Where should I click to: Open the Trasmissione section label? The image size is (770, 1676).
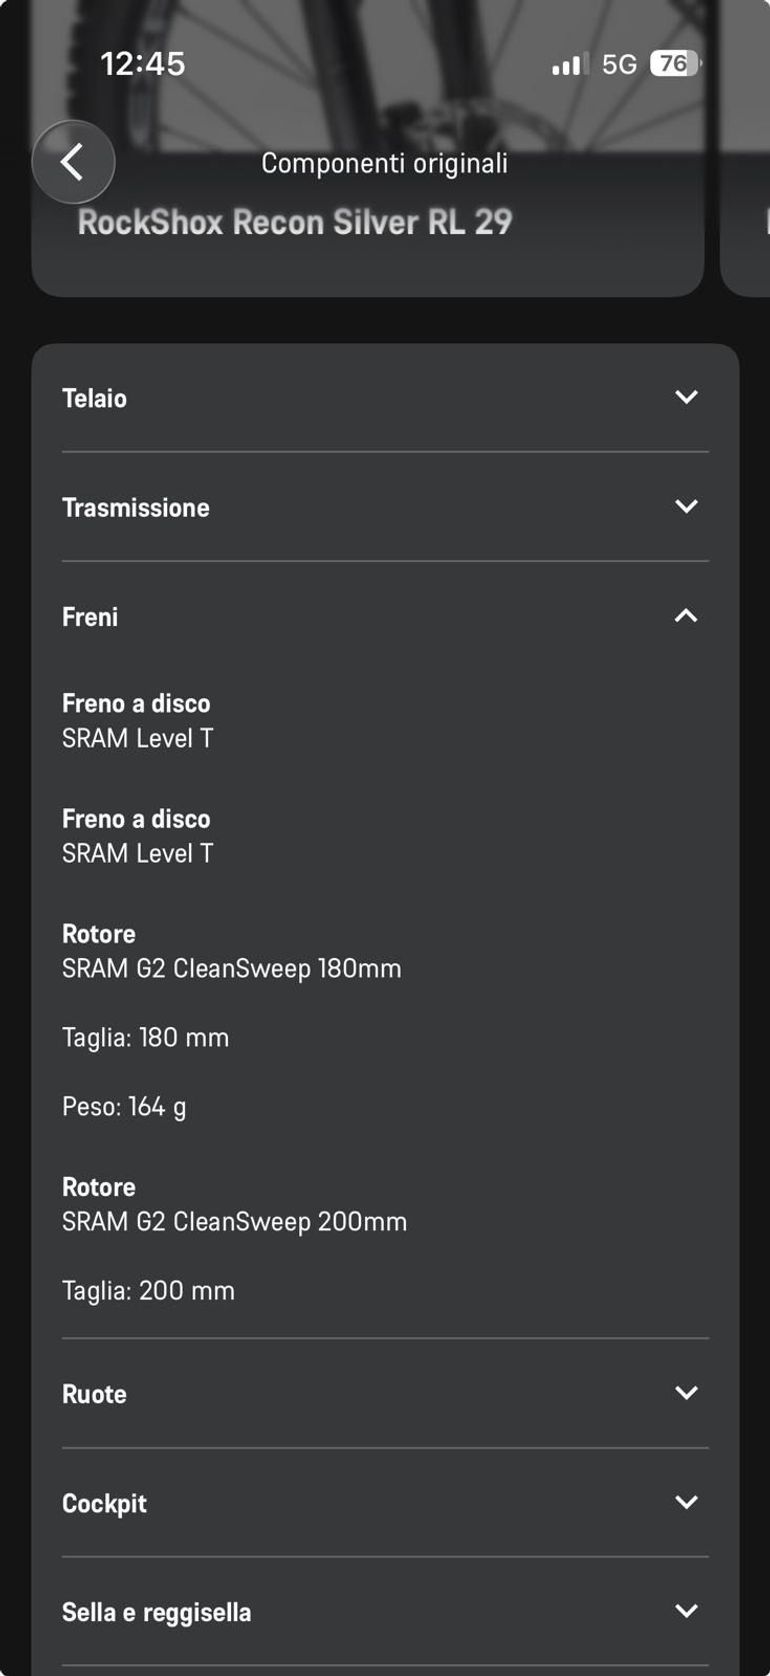coord(136,507)
